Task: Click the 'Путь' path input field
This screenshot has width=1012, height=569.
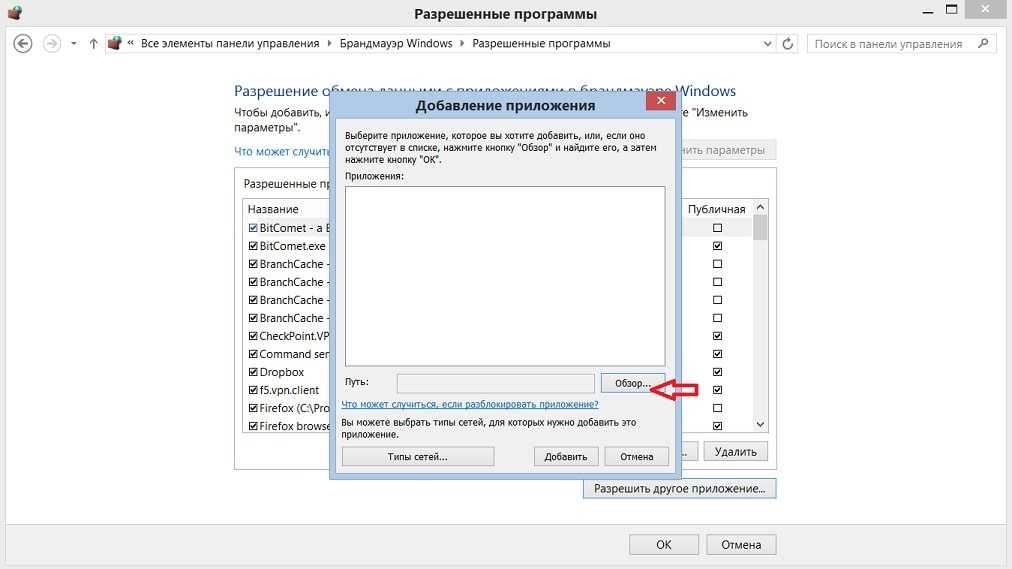Action: [495, 383]
